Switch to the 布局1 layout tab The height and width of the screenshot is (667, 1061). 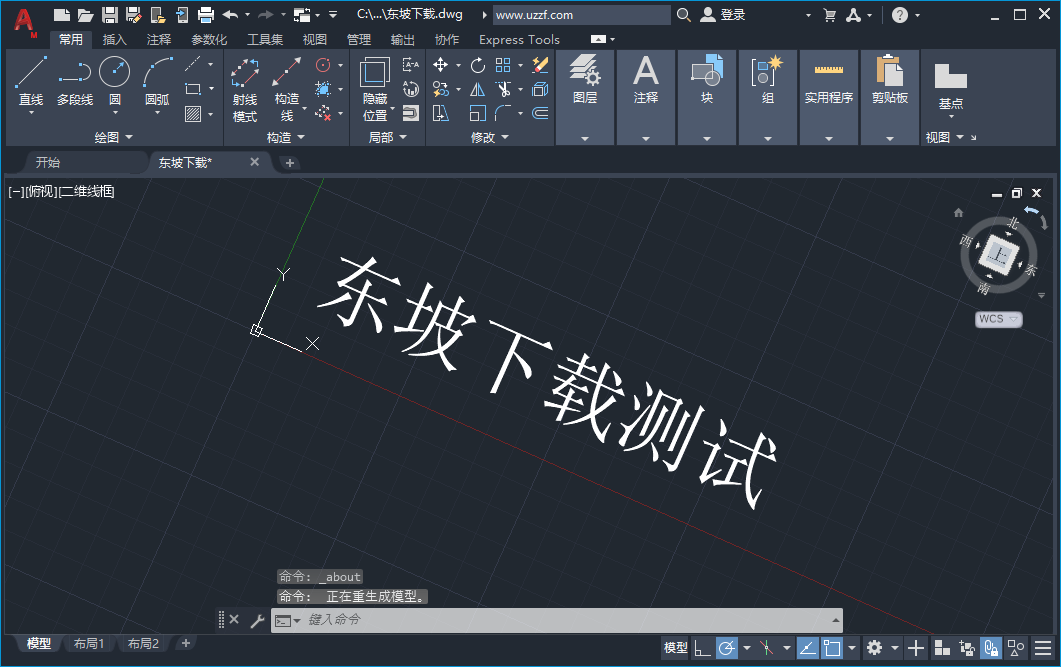coord(89,643)
